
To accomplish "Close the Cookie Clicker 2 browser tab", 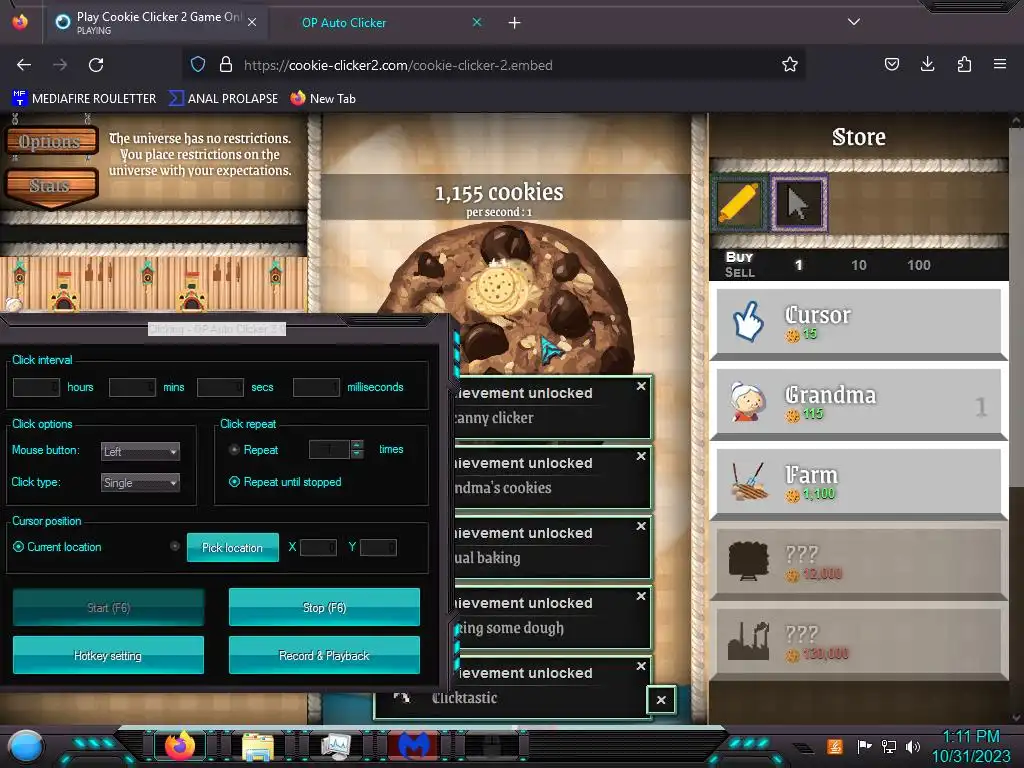I will click(x=252, y=22).
